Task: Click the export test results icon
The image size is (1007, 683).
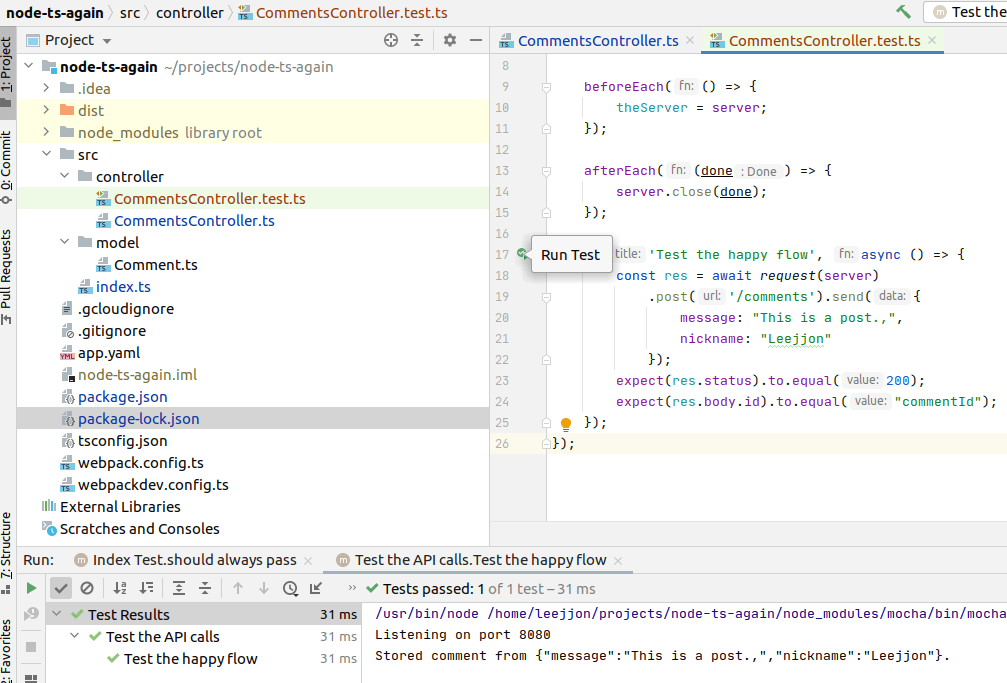Action: pos(316,588)
